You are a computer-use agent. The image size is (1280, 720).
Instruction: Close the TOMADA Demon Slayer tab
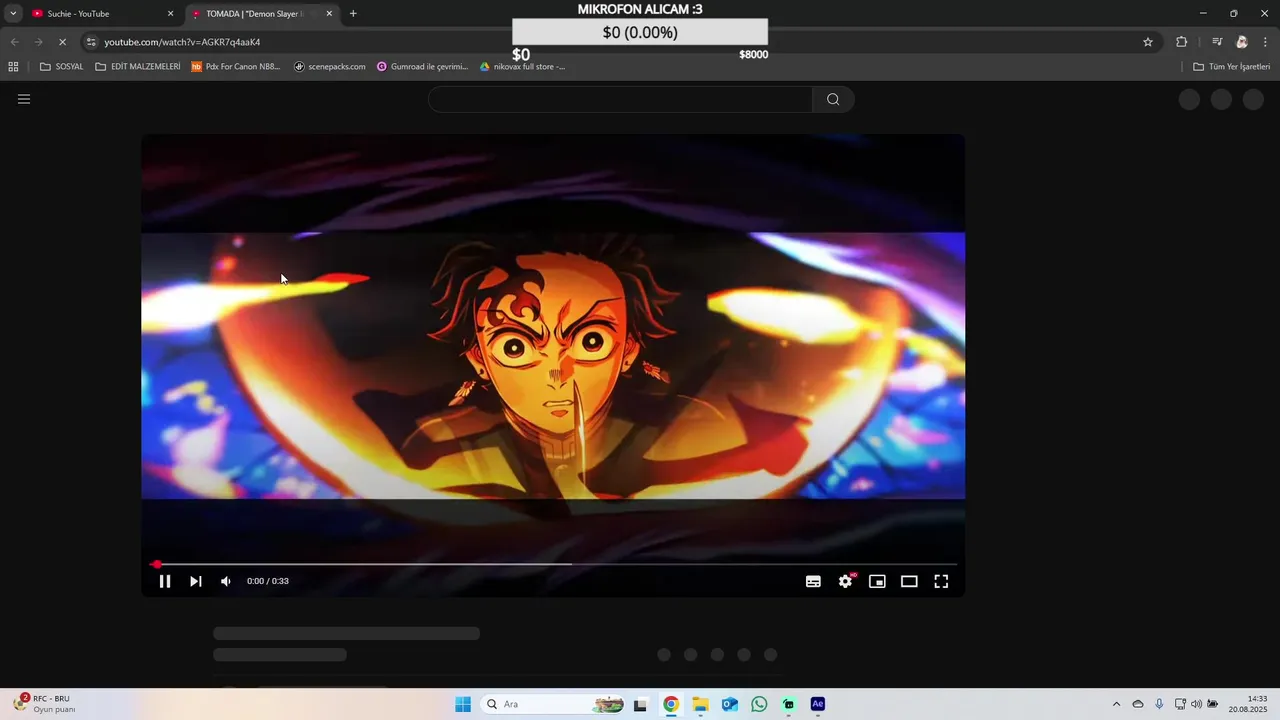329,14
